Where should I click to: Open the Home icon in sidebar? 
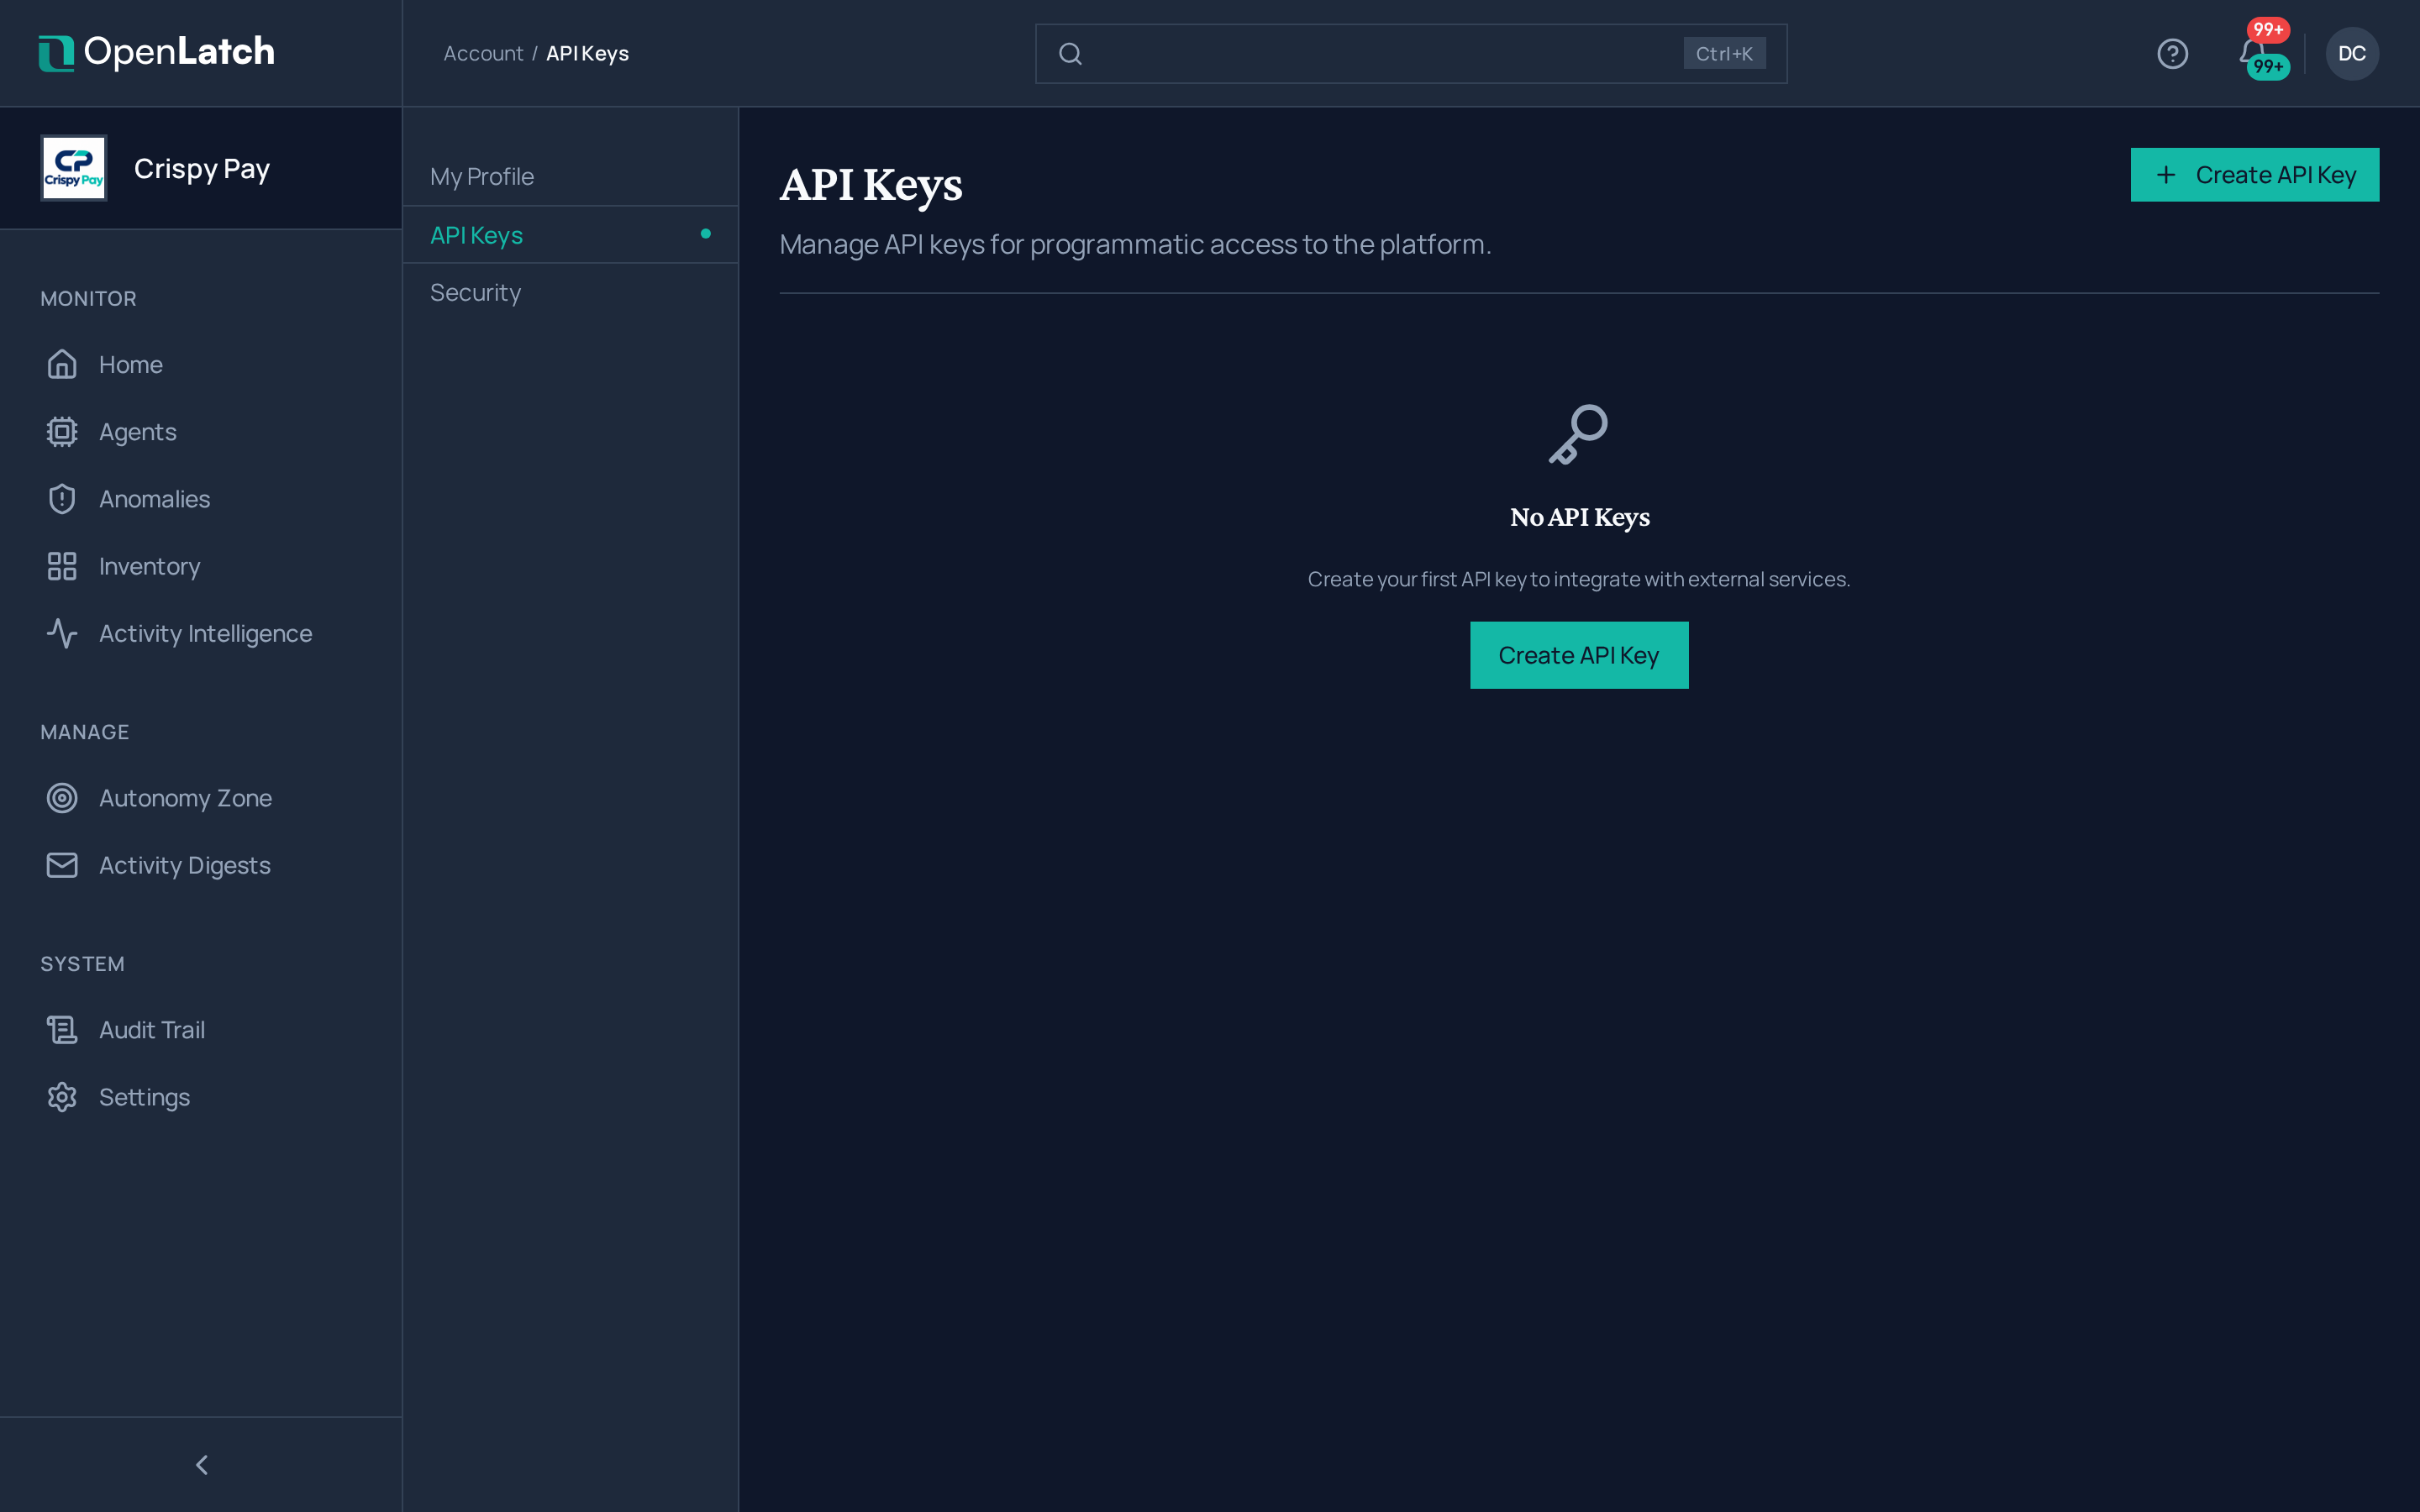tap(62, 364)
